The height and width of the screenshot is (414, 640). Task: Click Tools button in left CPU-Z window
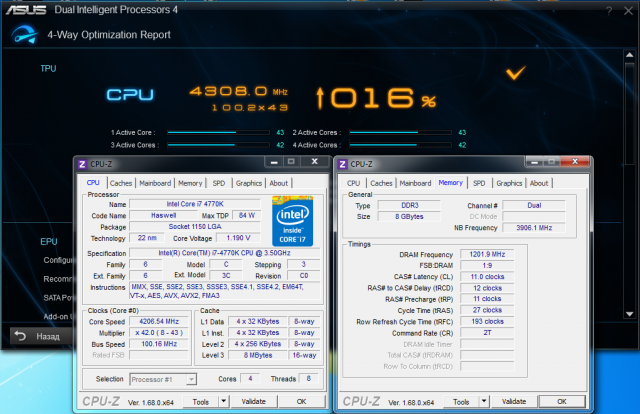coord(200,402)
